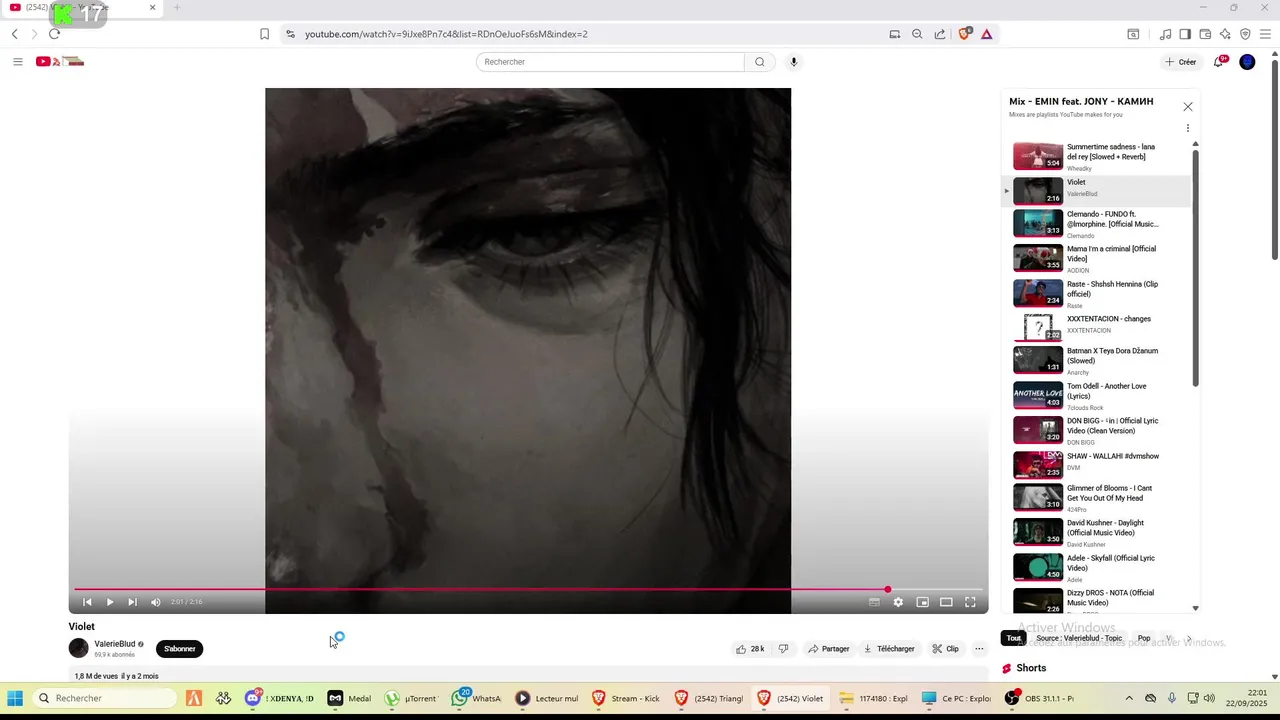Image resolution: width=1280 pixels, height=720 pixels.
Task: Bookmark this page icon
Action: (x=264, y=34)
